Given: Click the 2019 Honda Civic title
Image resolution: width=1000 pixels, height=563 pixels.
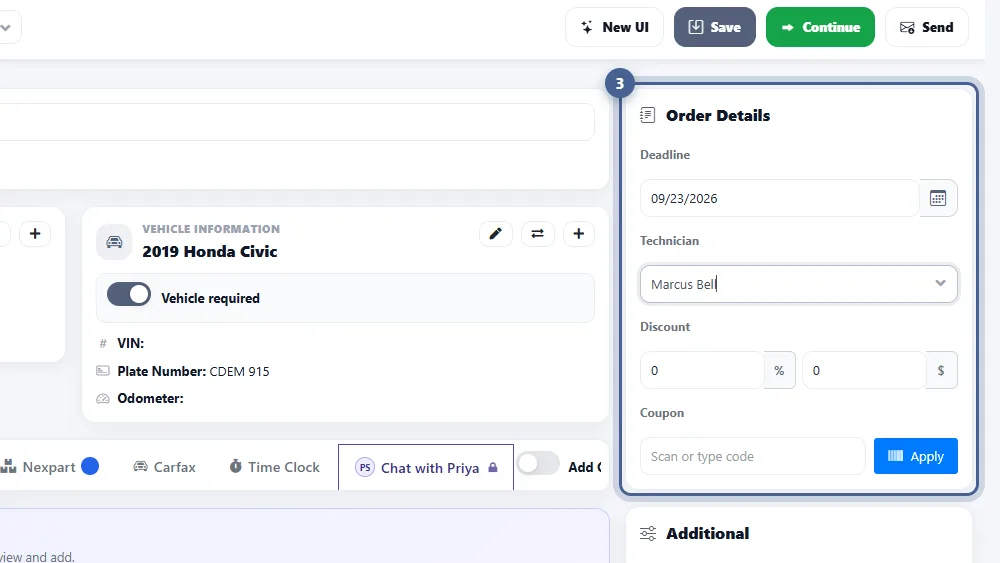Looking at the screenshot, I should click(x=210, y=252).
